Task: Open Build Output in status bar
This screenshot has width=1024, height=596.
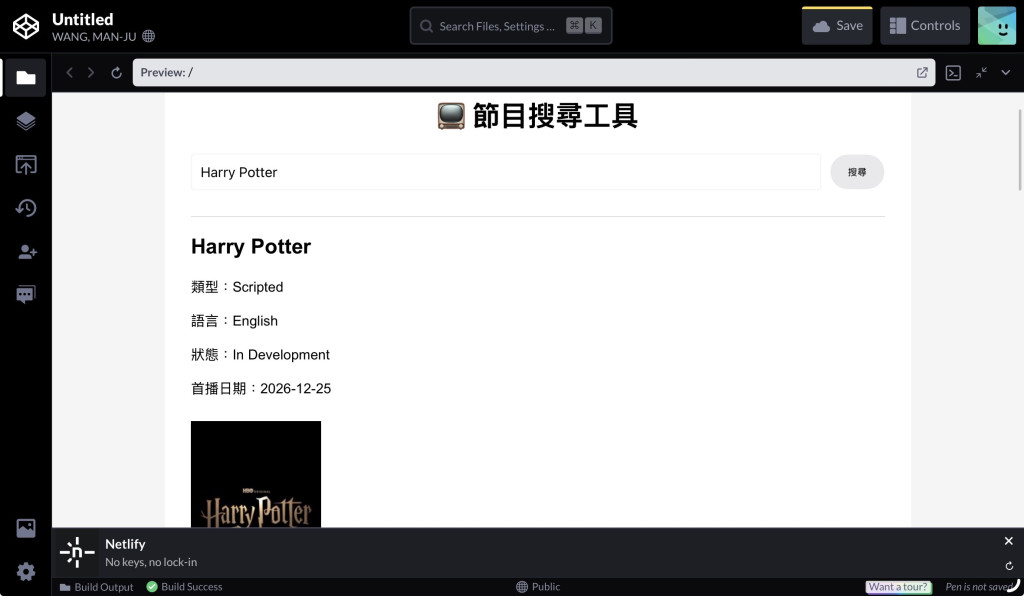Action: 97,587
